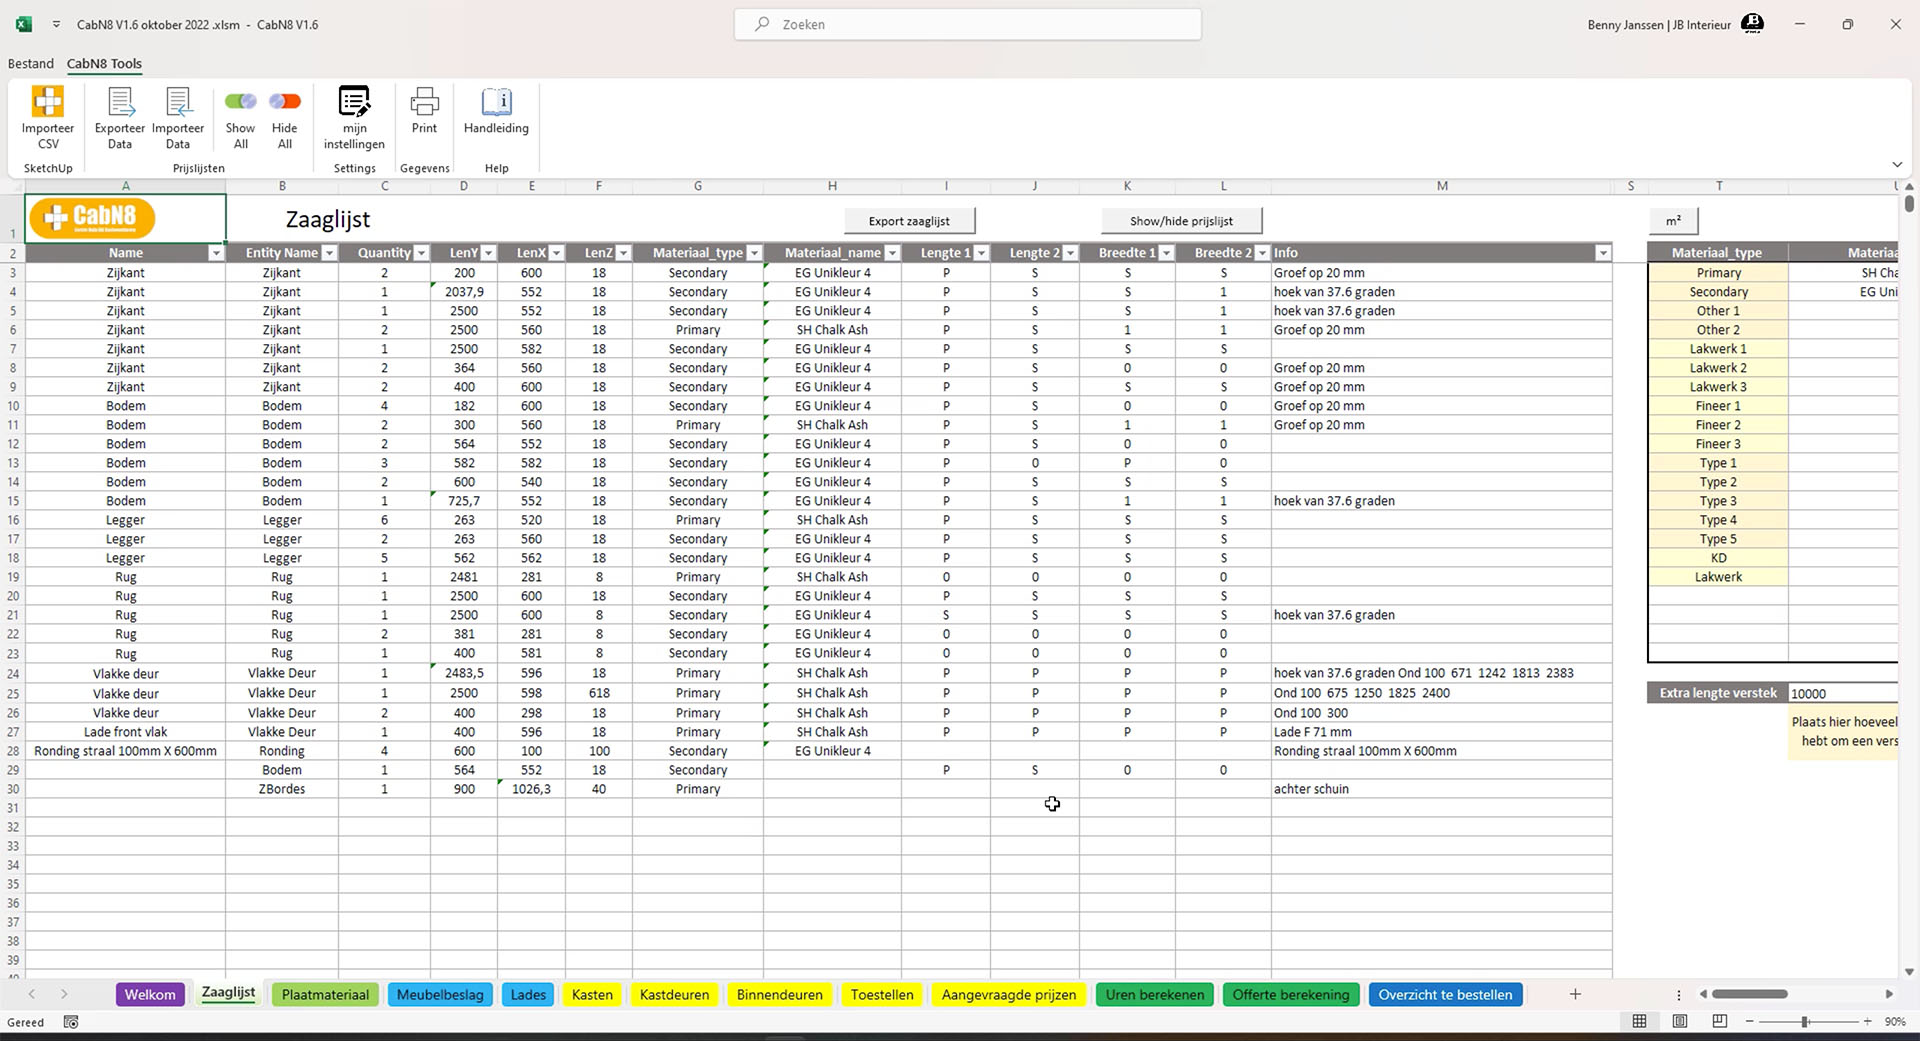Click the m² button
This screenshot has width=1920, height=1041.
(x=1675, y=220)
